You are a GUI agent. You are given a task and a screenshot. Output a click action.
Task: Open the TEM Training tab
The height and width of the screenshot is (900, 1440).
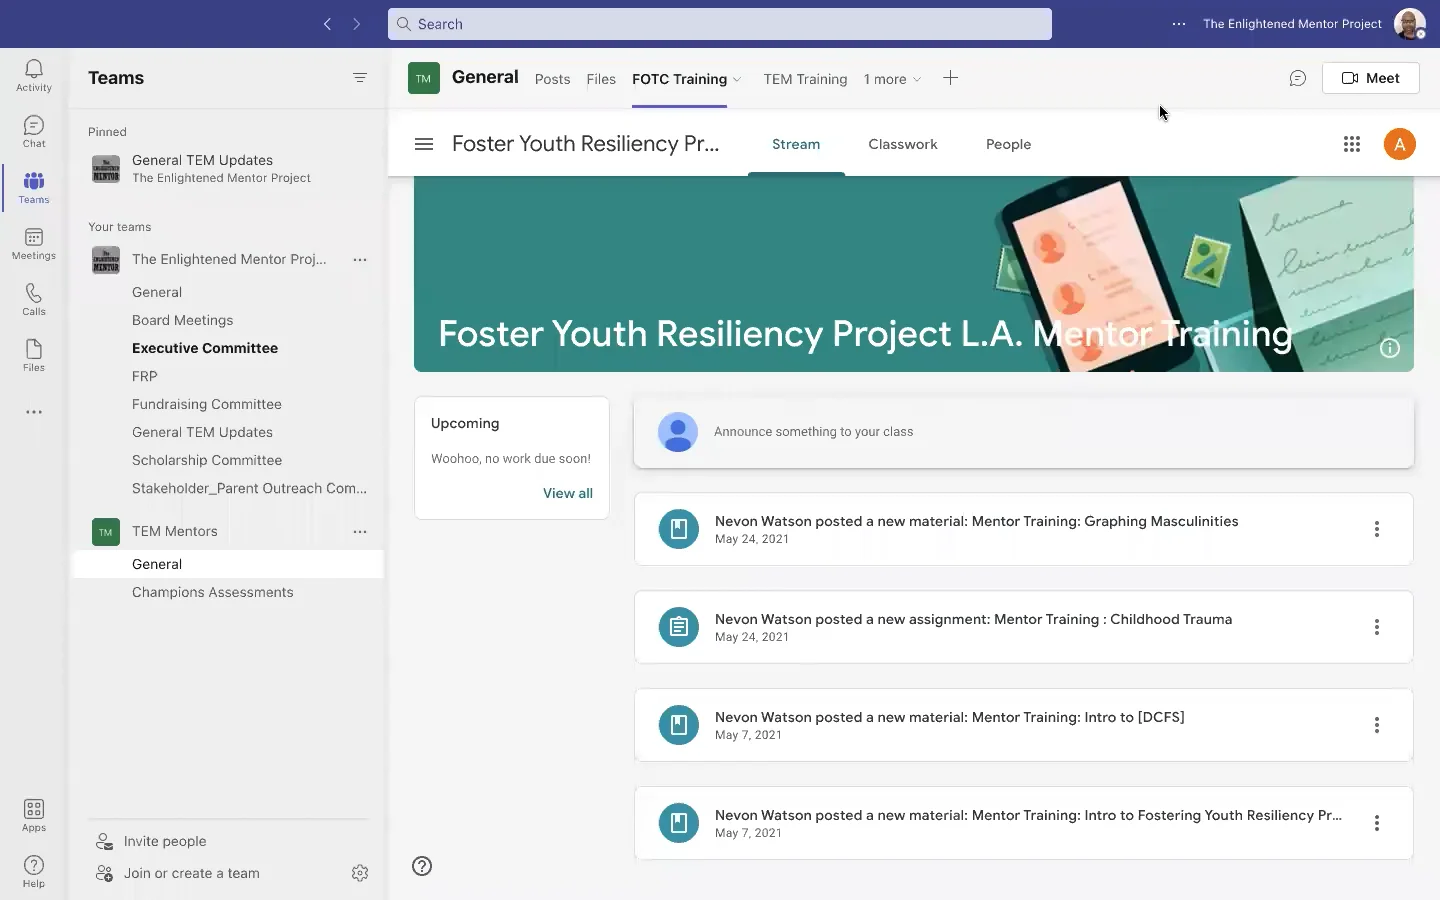click(805, 79)
